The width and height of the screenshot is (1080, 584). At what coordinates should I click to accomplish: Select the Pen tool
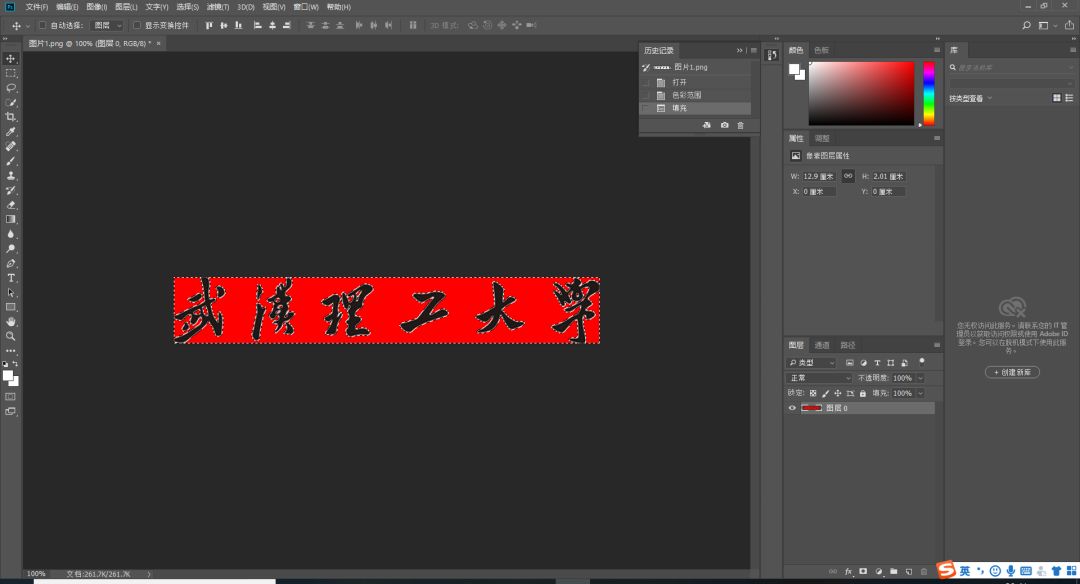pos(10,263)
